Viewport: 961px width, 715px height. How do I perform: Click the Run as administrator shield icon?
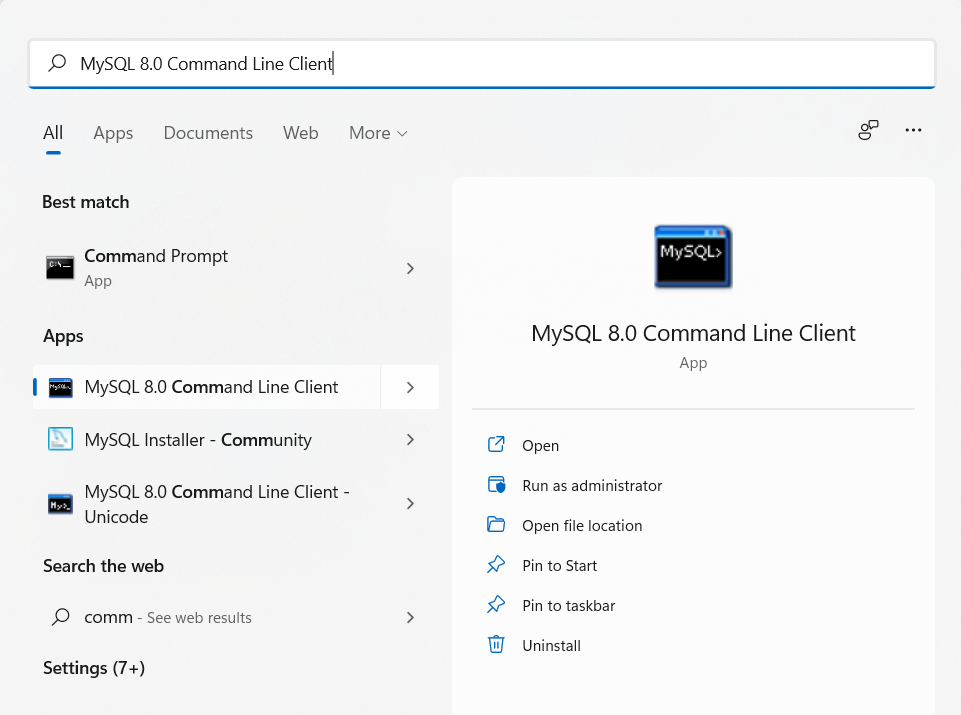click(x=496, y=485)
